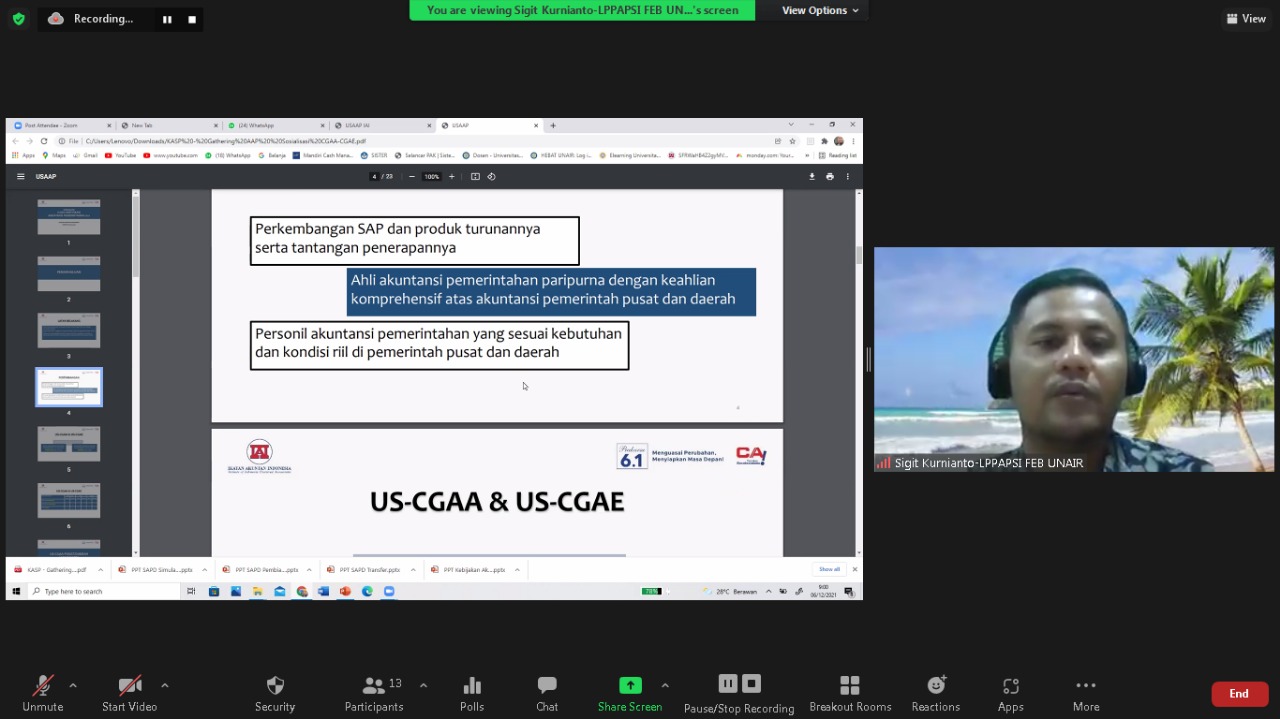Expand options for KASP - Gathering download

(99, 569)
